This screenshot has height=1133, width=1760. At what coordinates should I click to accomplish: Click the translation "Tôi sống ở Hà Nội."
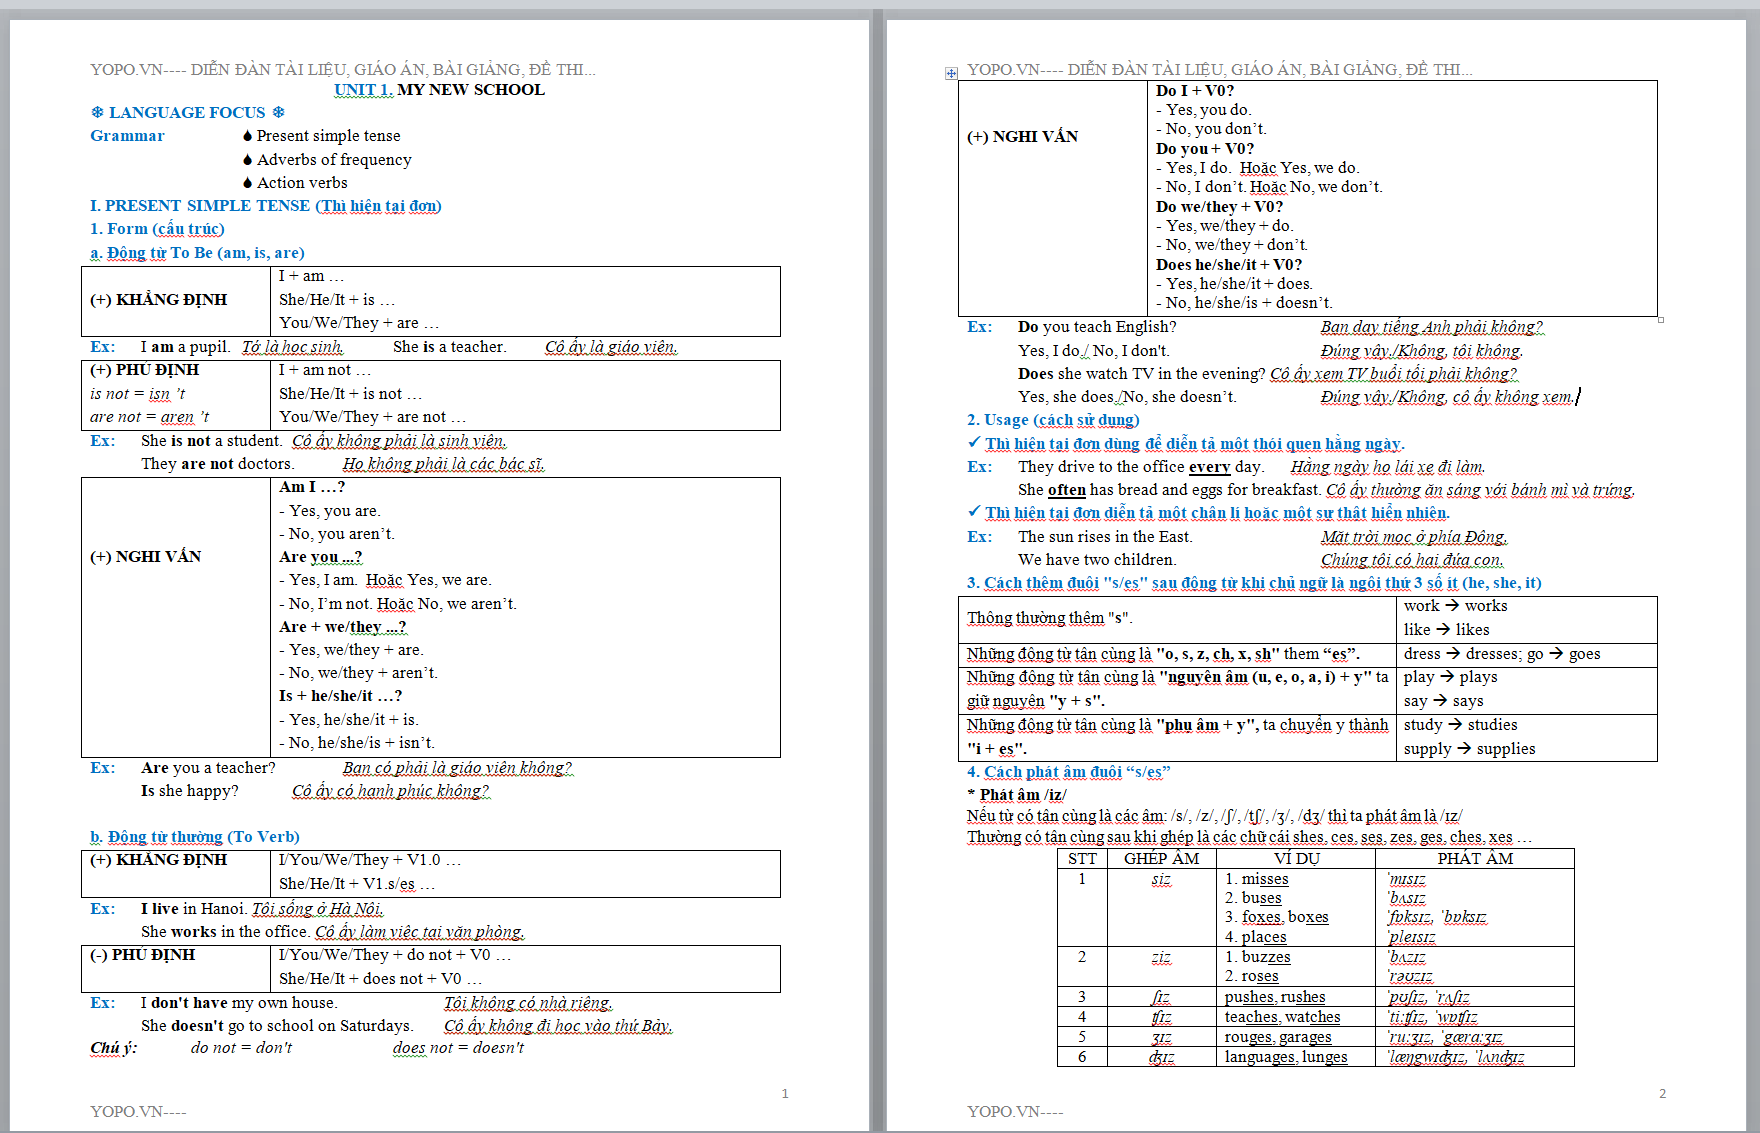tap(317, 909)
